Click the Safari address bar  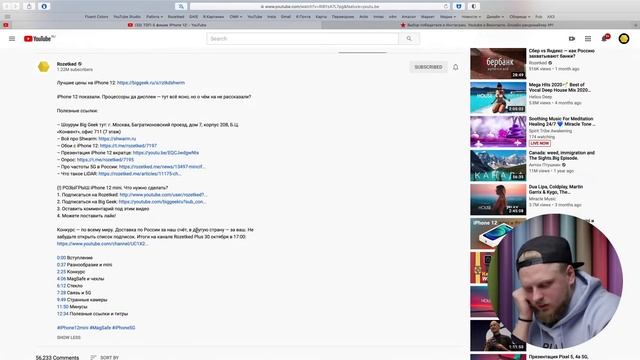(x=320, y=7)
